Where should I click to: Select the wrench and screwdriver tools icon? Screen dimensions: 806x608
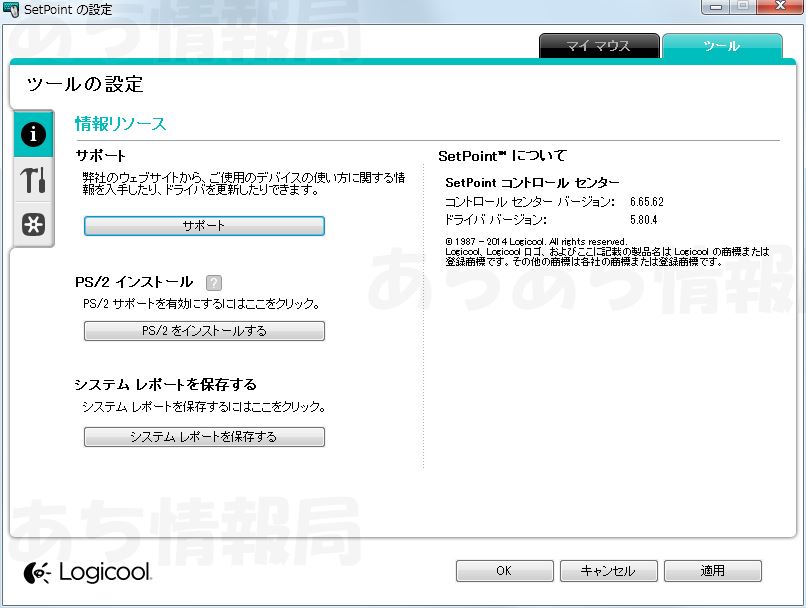[x=33, y=180]
